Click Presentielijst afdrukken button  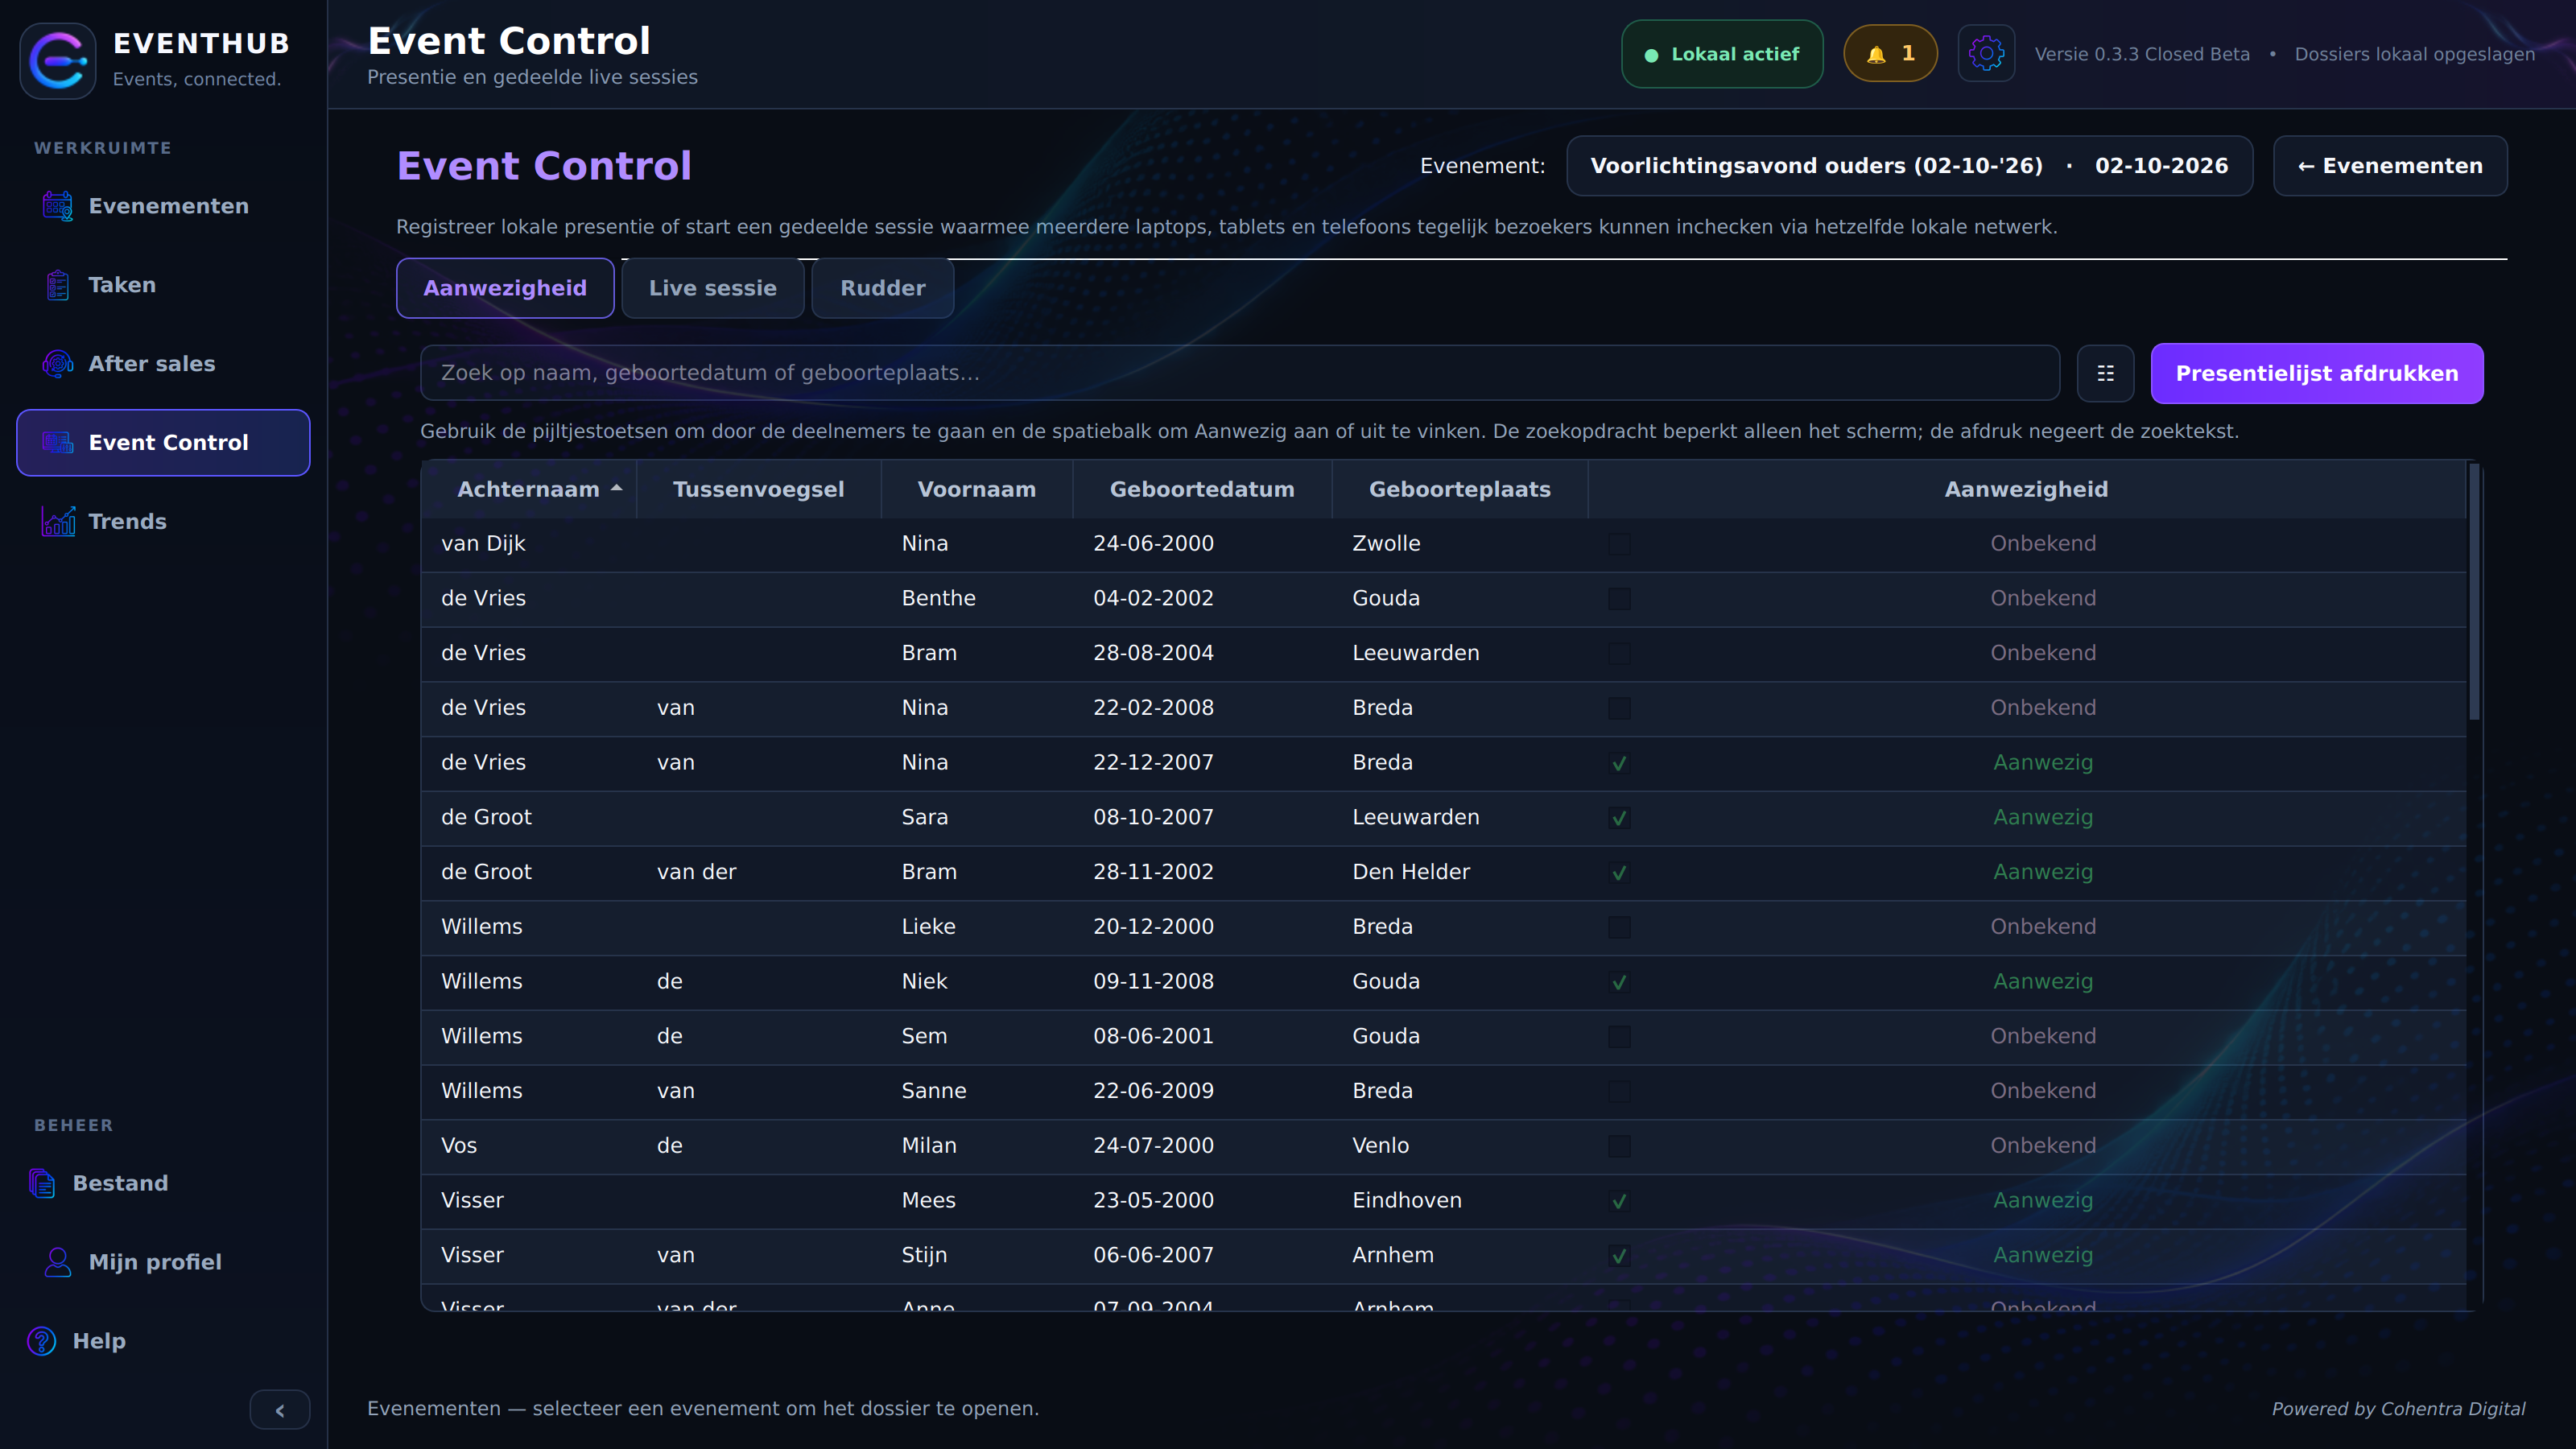2317,373
